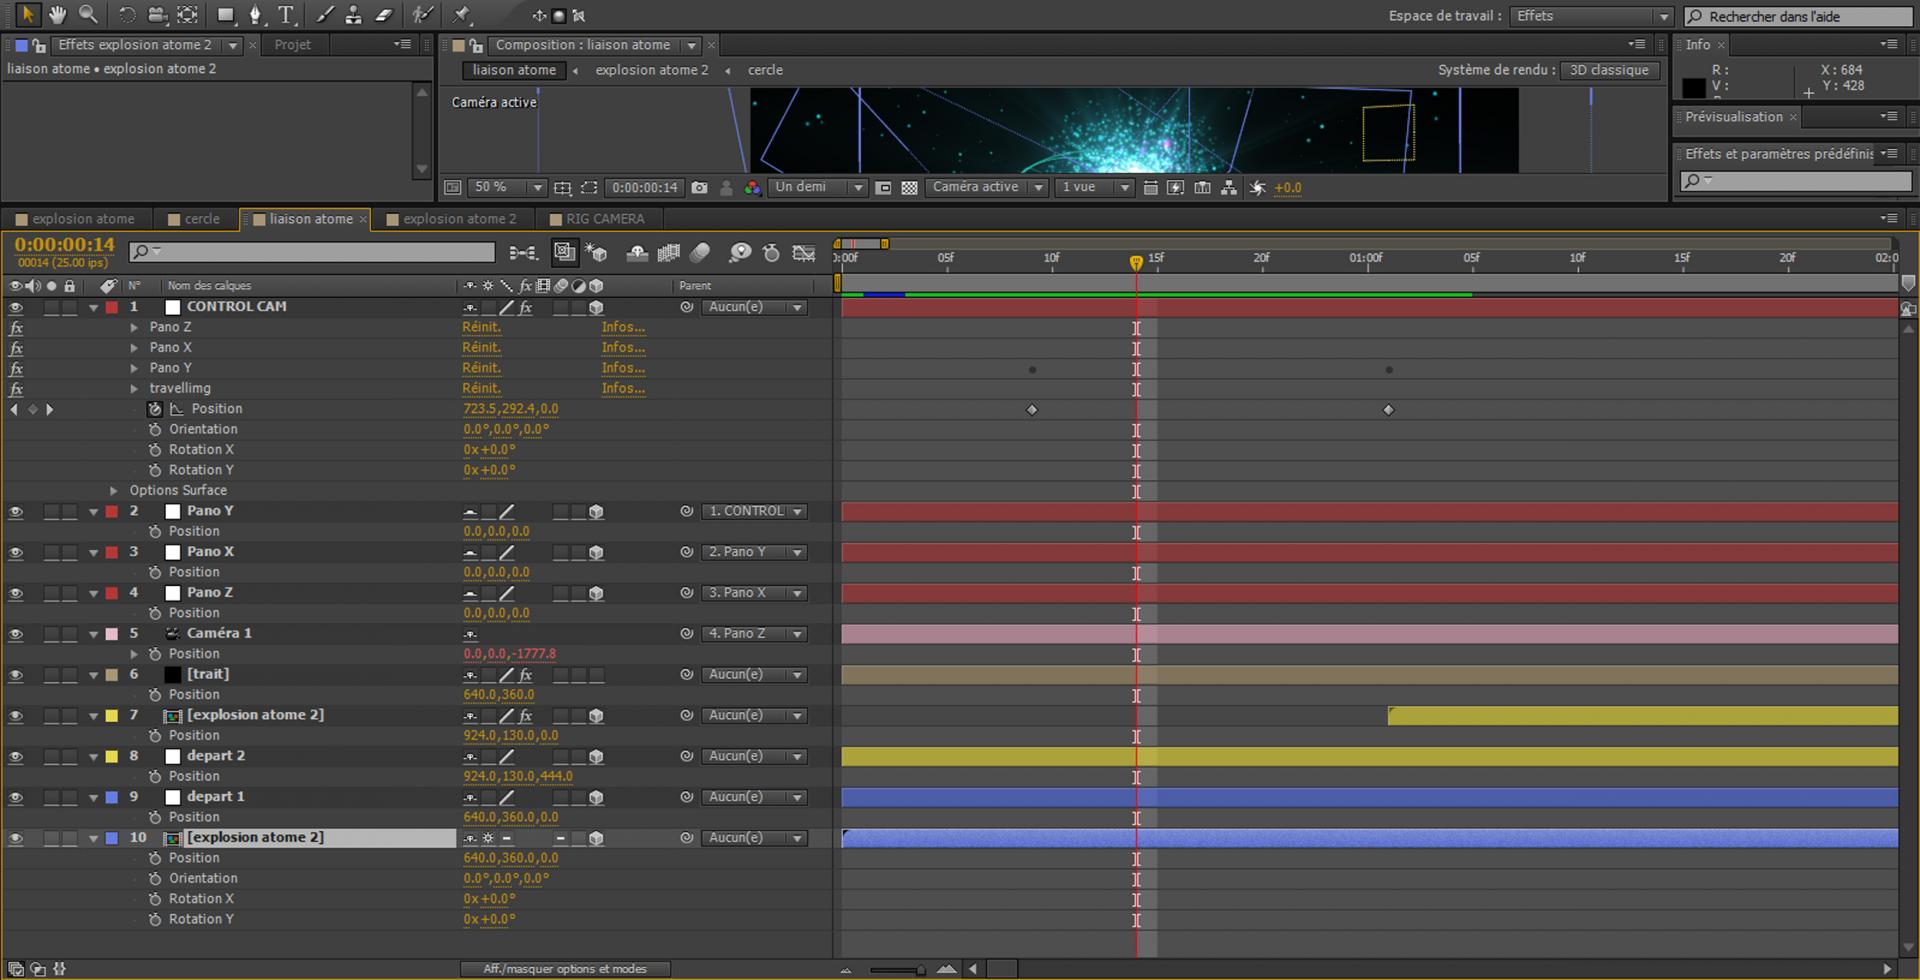Select the Puppet Pin tool
This screenshot has height=980, width=1920.
pyautogui.click(x=461, y=15)
